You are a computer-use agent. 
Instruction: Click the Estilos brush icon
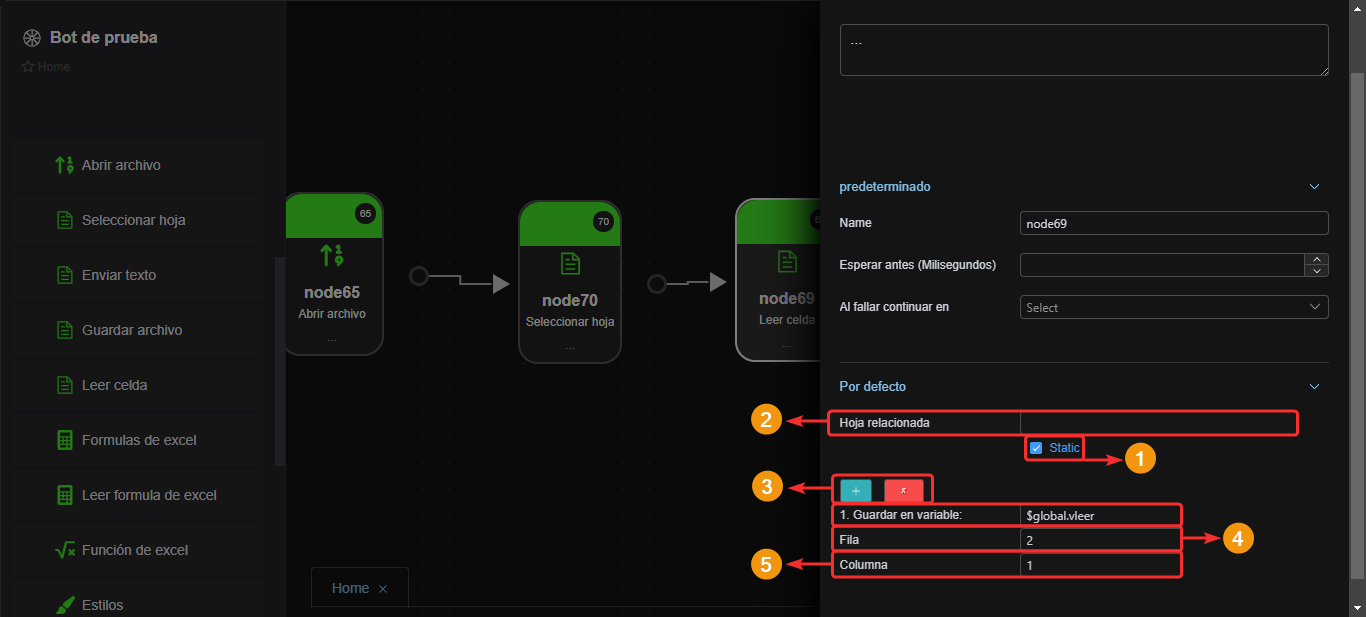65,605
